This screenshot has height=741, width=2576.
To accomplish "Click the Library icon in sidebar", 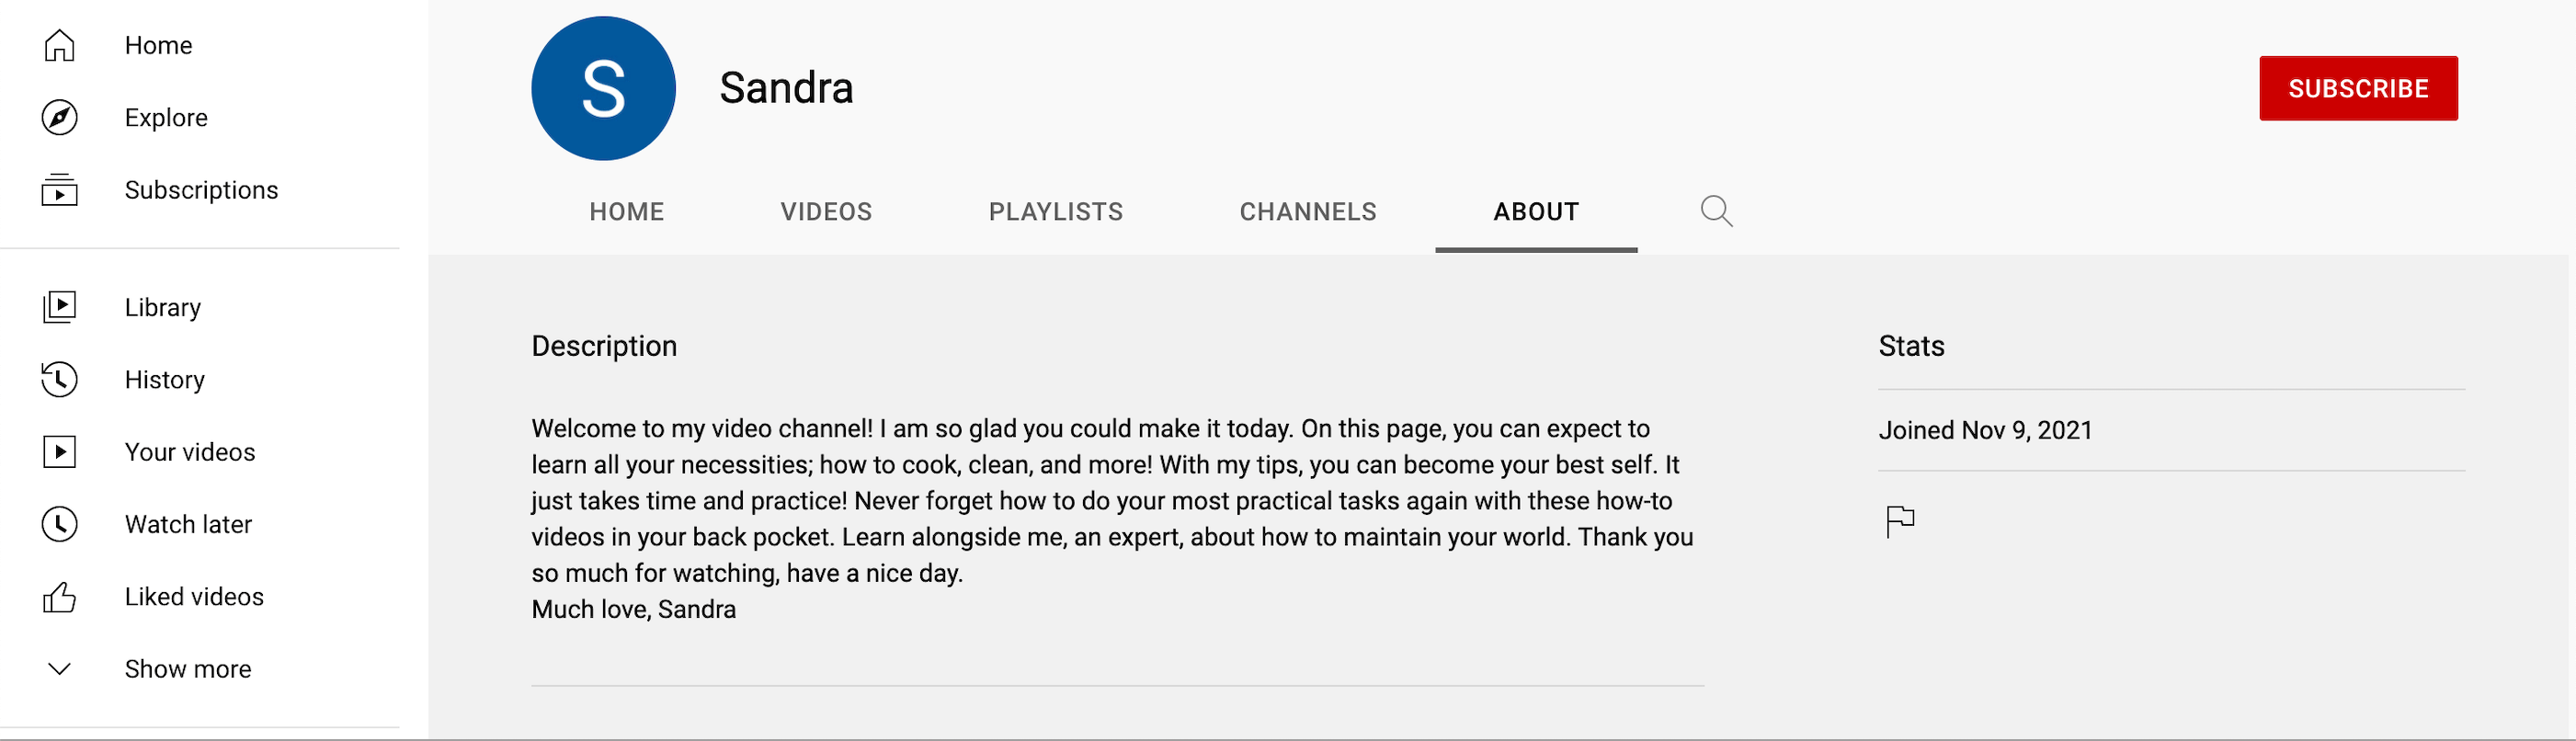I will pyautogui.click(x=60, y=307).
